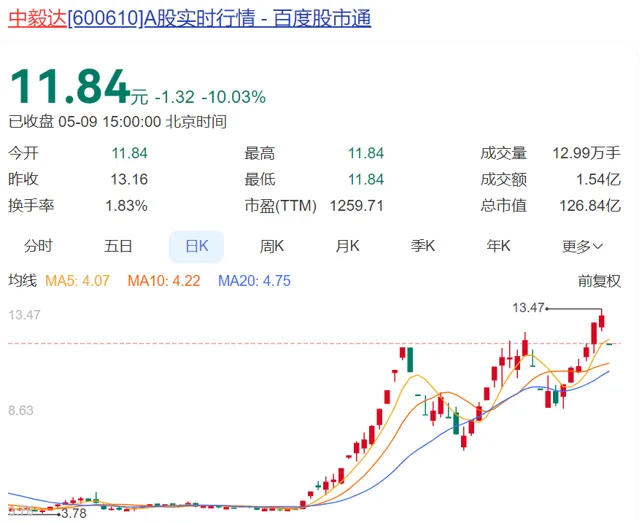Viewport: 639px width, 523px height.
Task: Click the large green candlestick near first peak
Action: [x=410, y=360]
